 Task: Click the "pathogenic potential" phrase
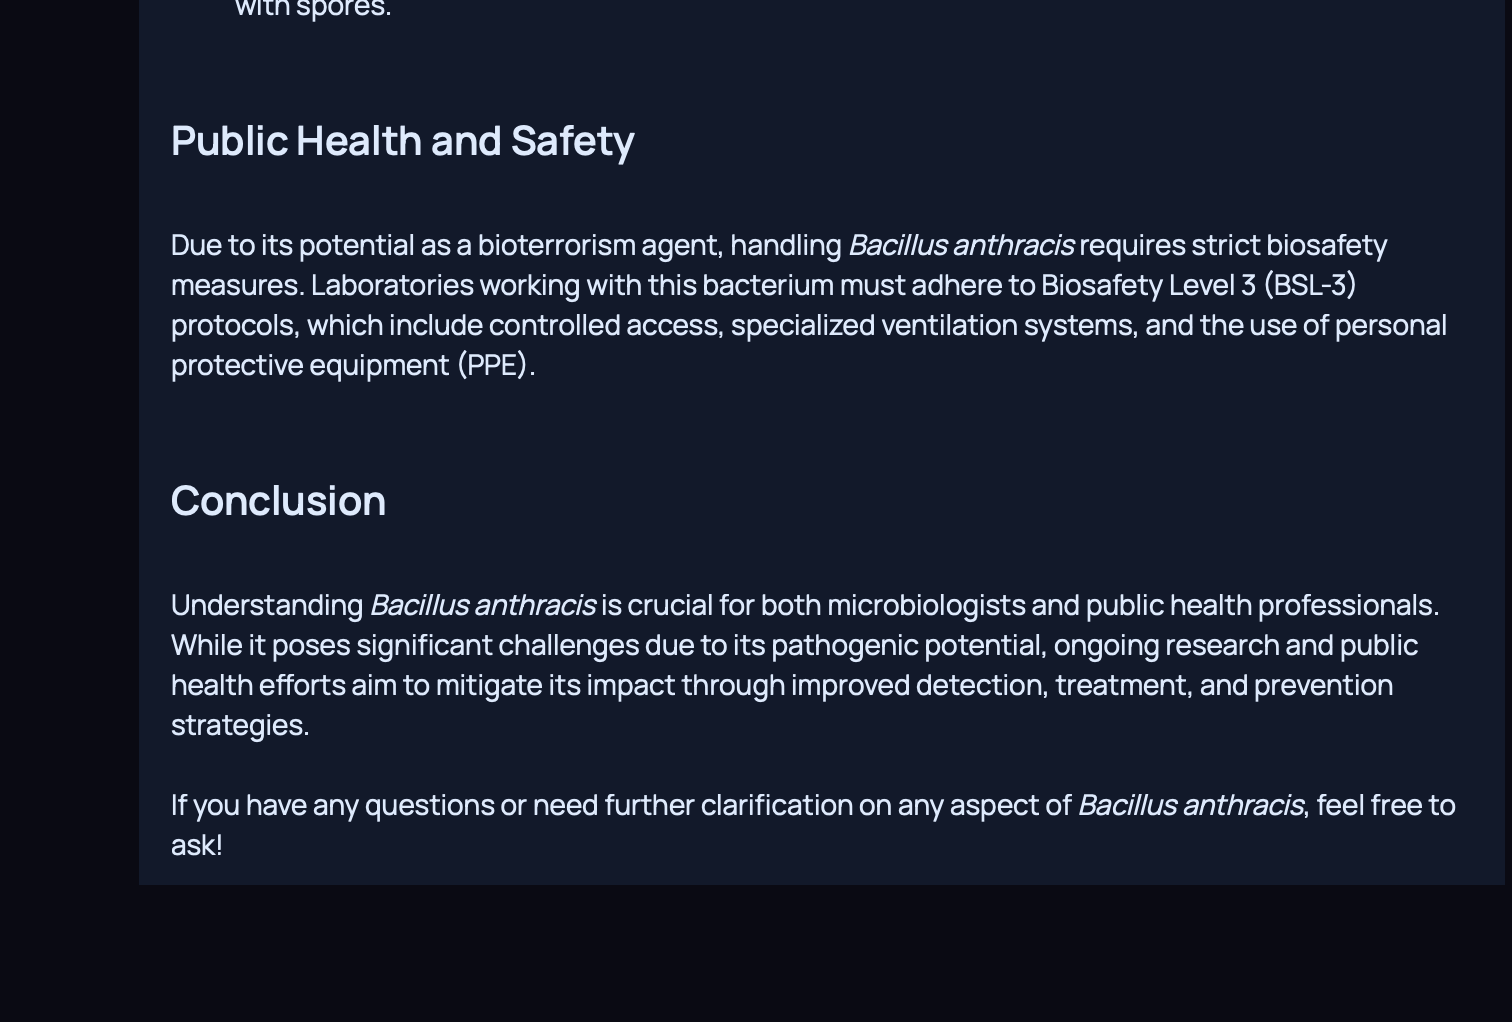pyautogui.click(x=907, y=645)
